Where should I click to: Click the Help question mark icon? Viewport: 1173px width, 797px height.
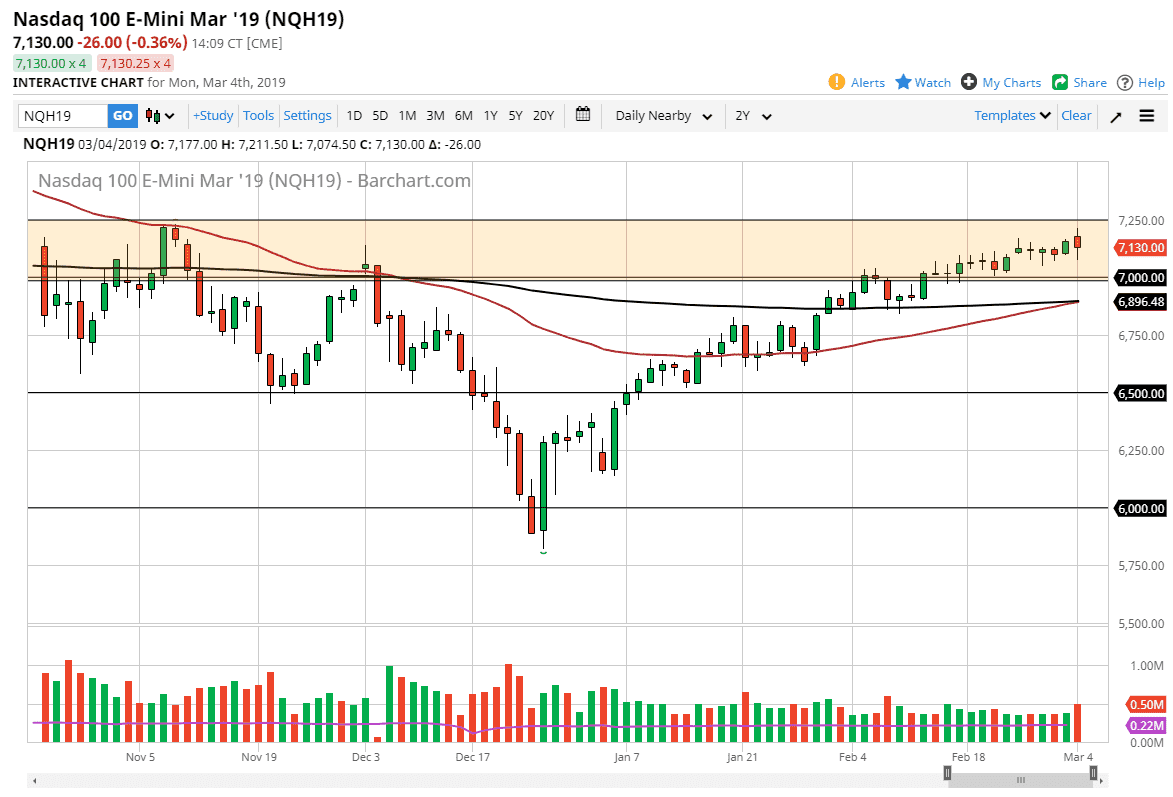pyautogui.click(x=1126, y=82)
